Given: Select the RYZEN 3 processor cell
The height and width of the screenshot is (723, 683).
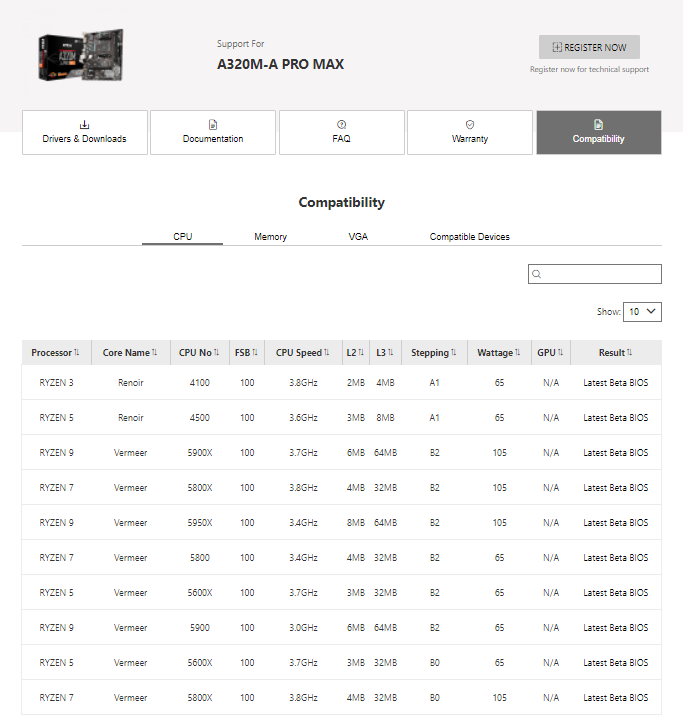Looking at the screenshot, I should tap(56, 383).
